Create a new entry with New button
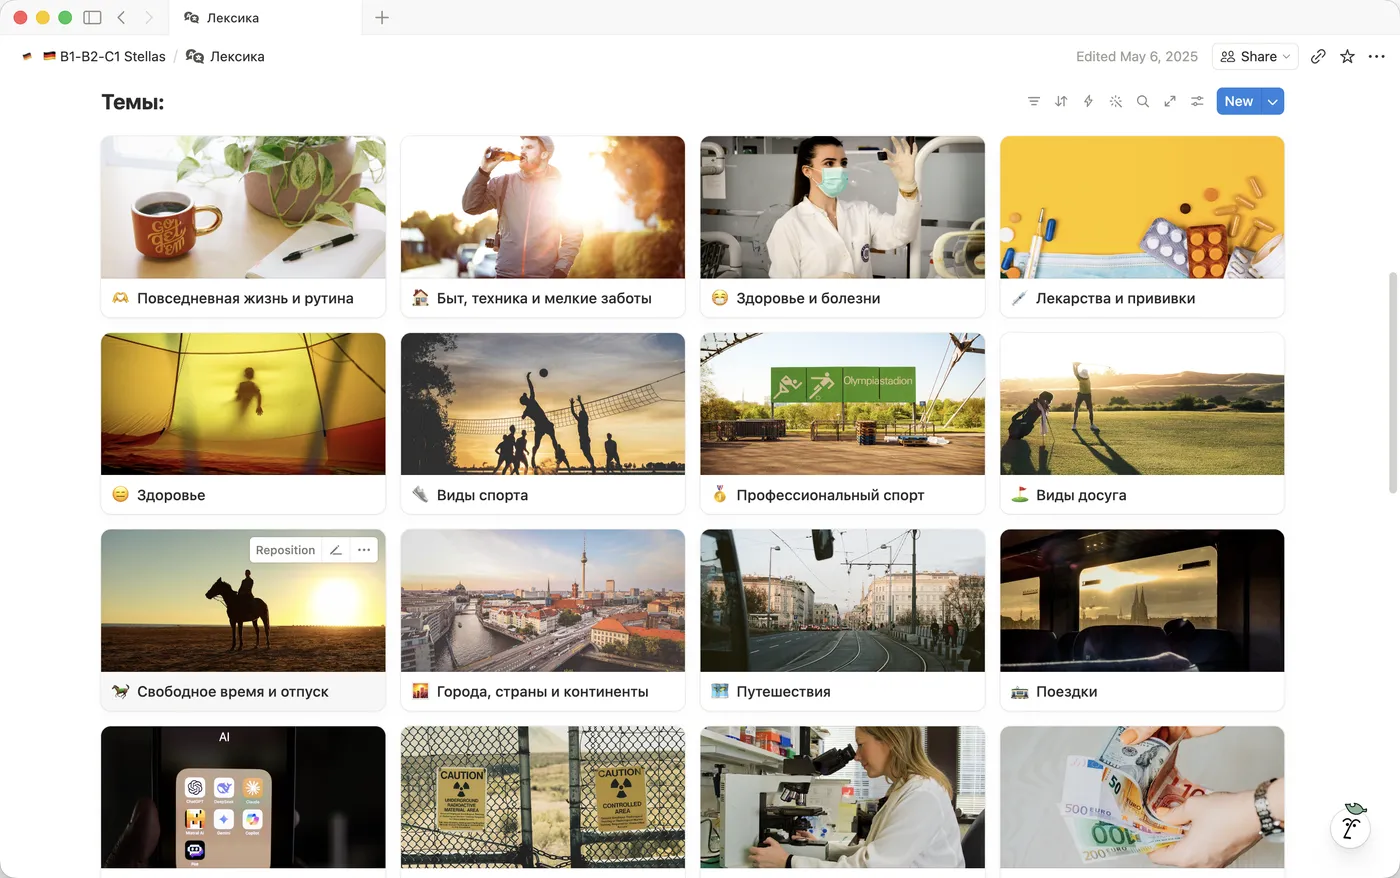1400x878 pixels. click(x=1239, y=101)
